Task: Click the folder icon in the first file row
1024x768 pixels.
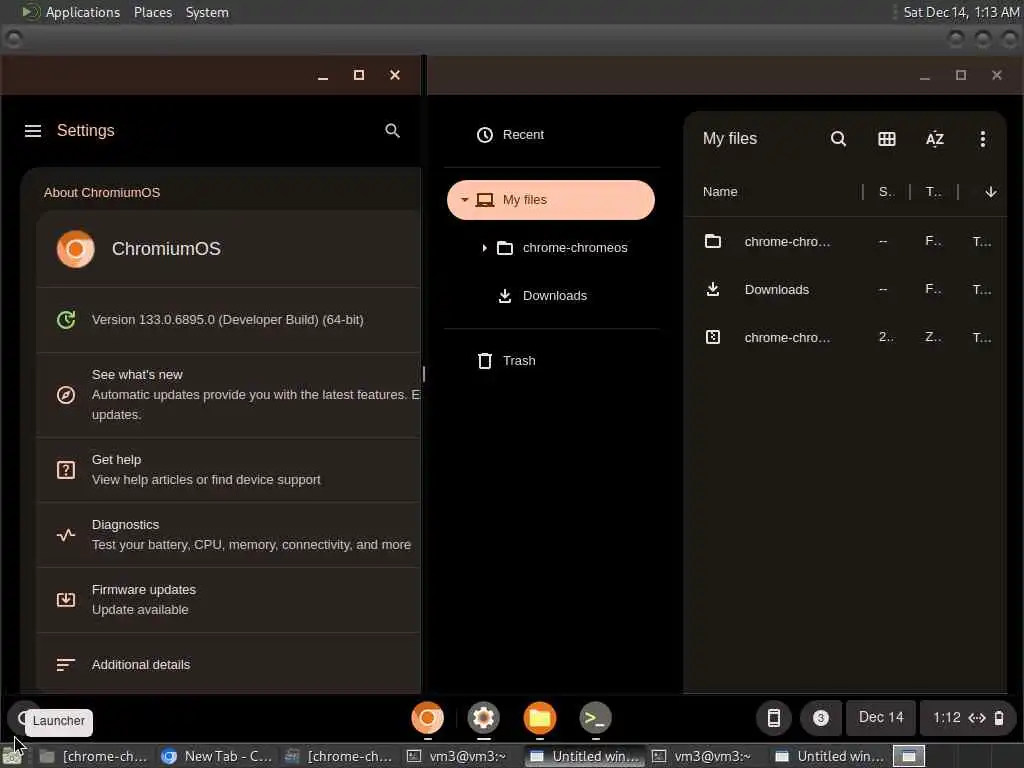Action: (x=712, y=242)
